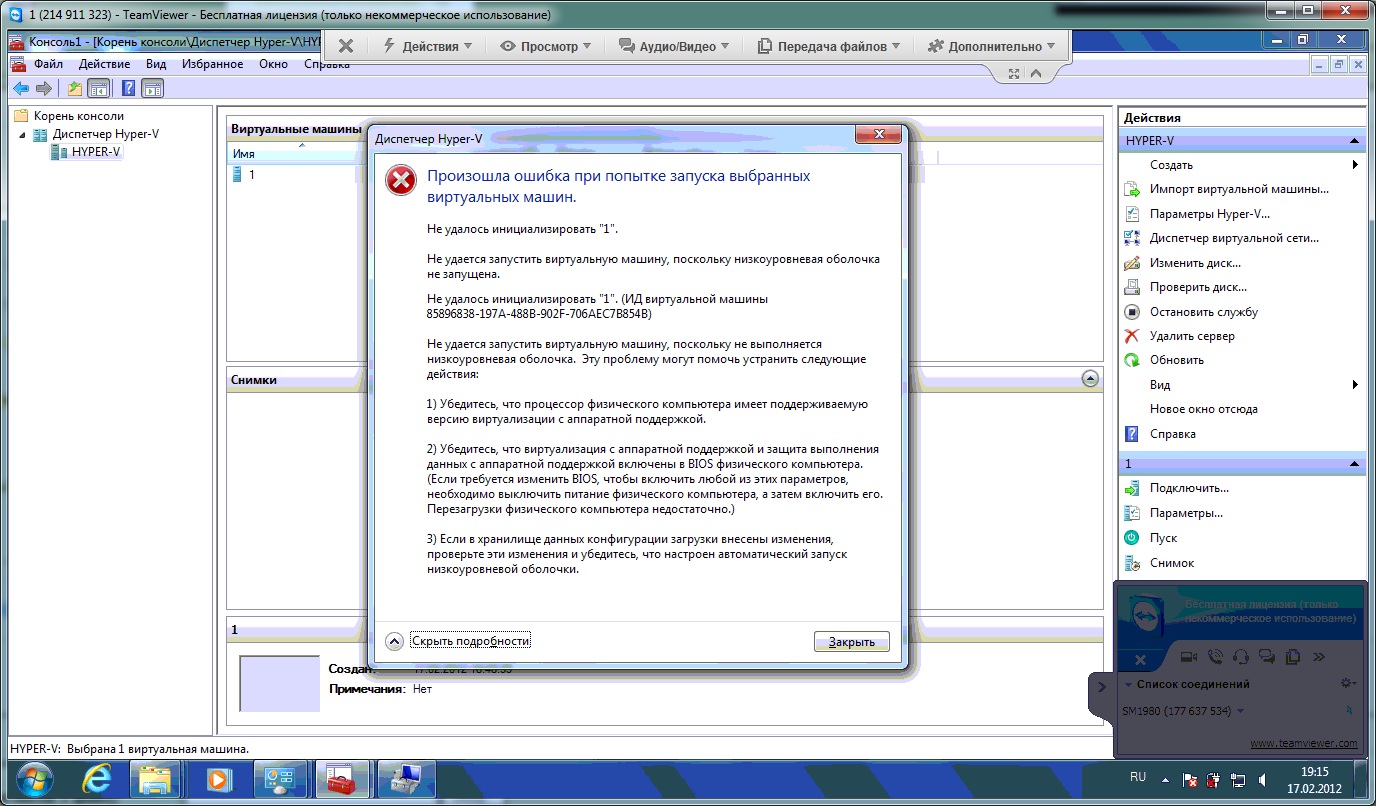Select Корень консоли tree node
The width and height of the screenshot is (1376, 806).
(x=79, y=116)
